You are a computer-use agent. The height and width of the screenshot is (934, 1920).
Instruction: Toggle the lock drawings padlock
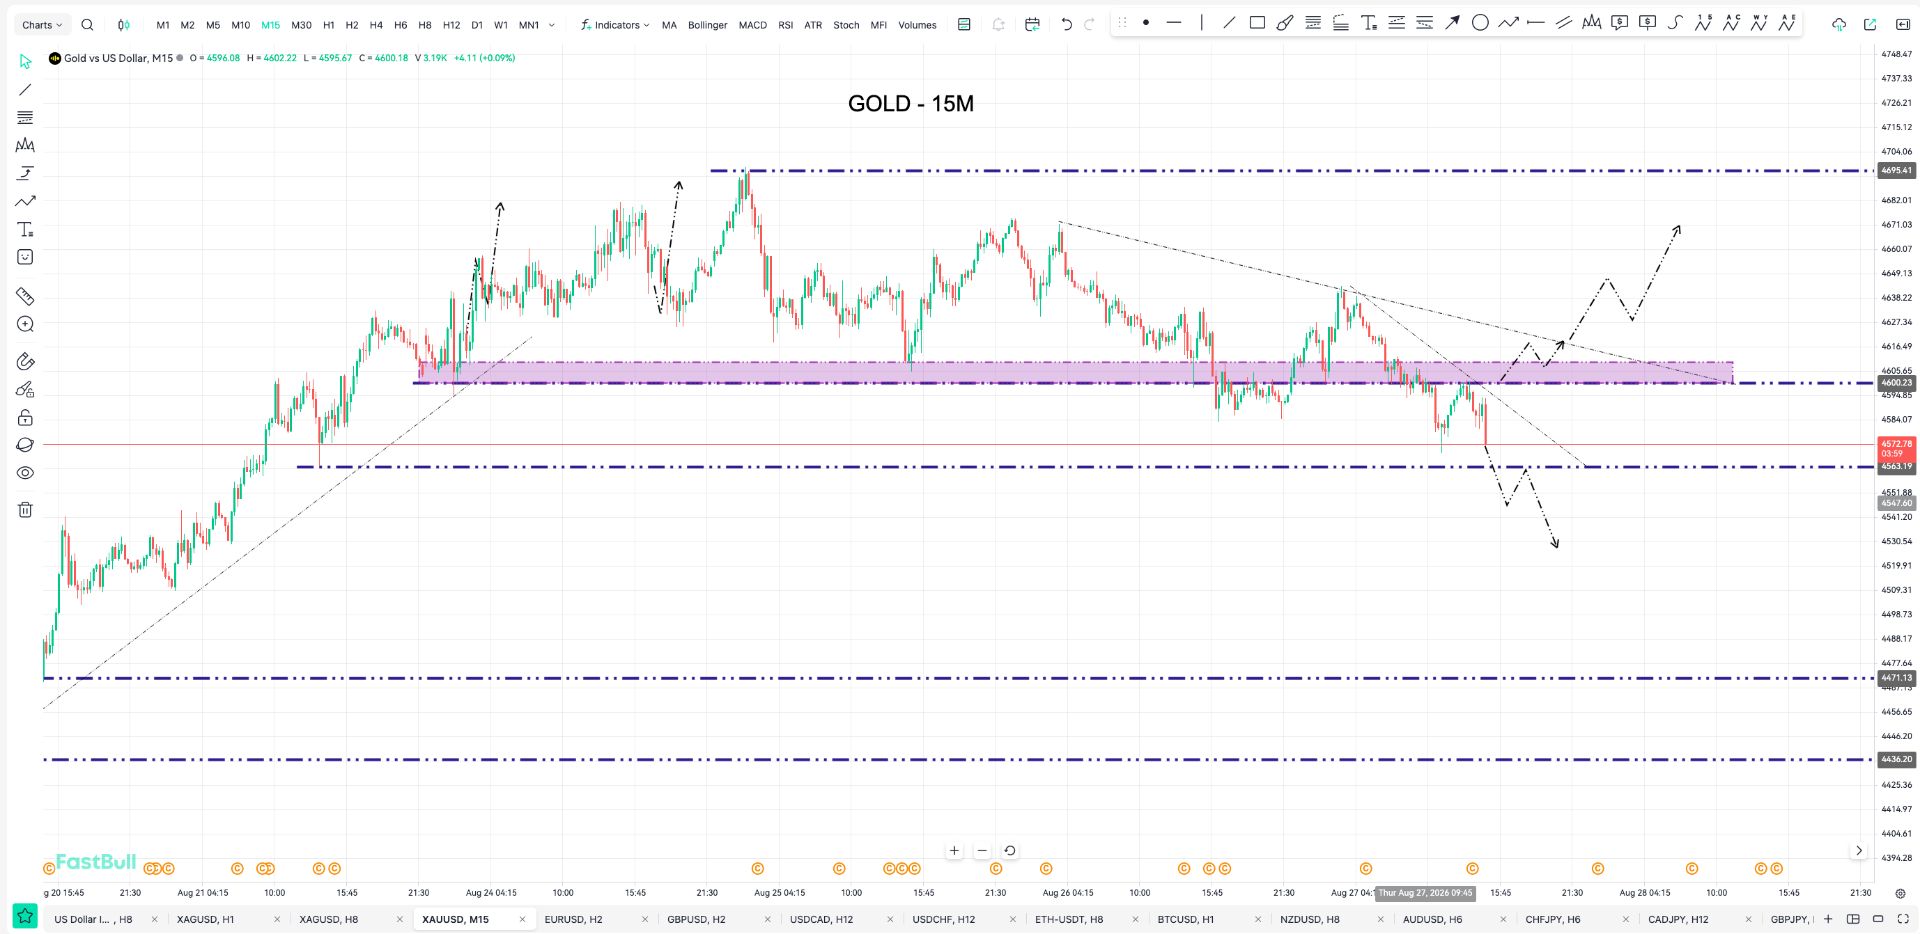click(25, 418)
